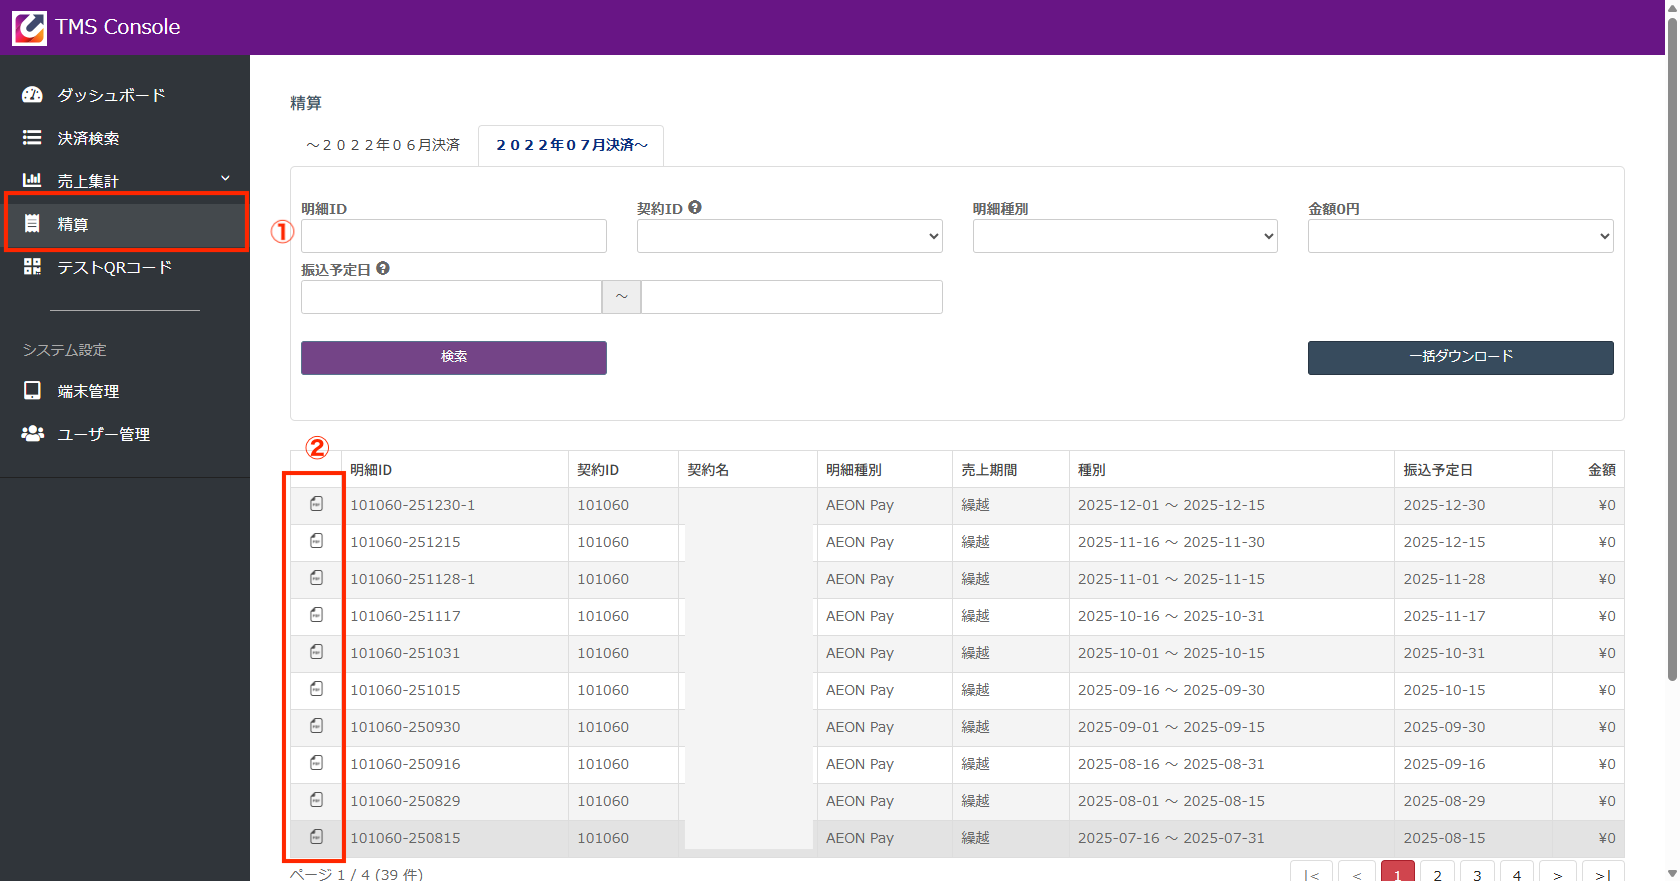This screenshot has height=881, width=1680.
Task: Open detail document icon for 101060-251031
Action: pos(316,652)
